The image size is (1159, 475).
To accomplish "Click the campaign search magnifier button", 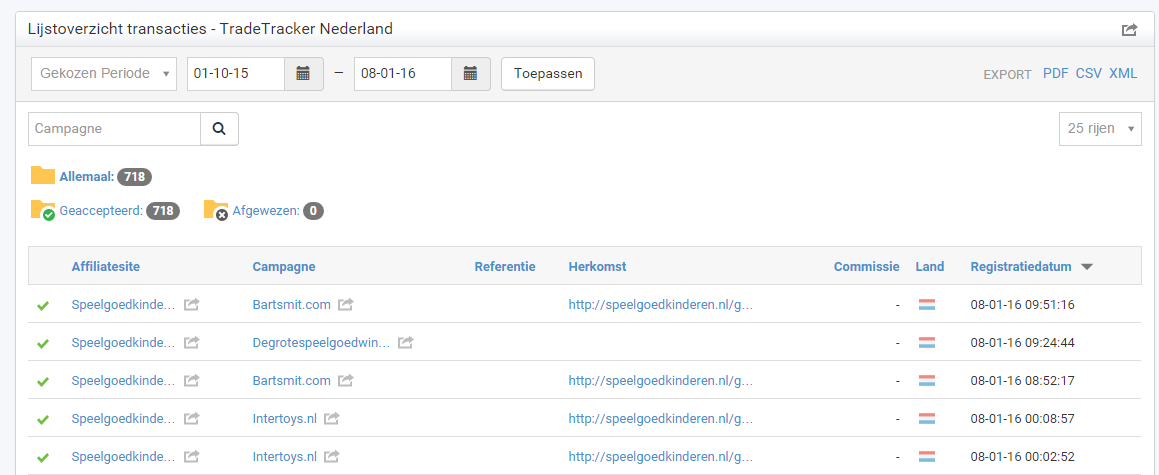I will tap(219, 129).
